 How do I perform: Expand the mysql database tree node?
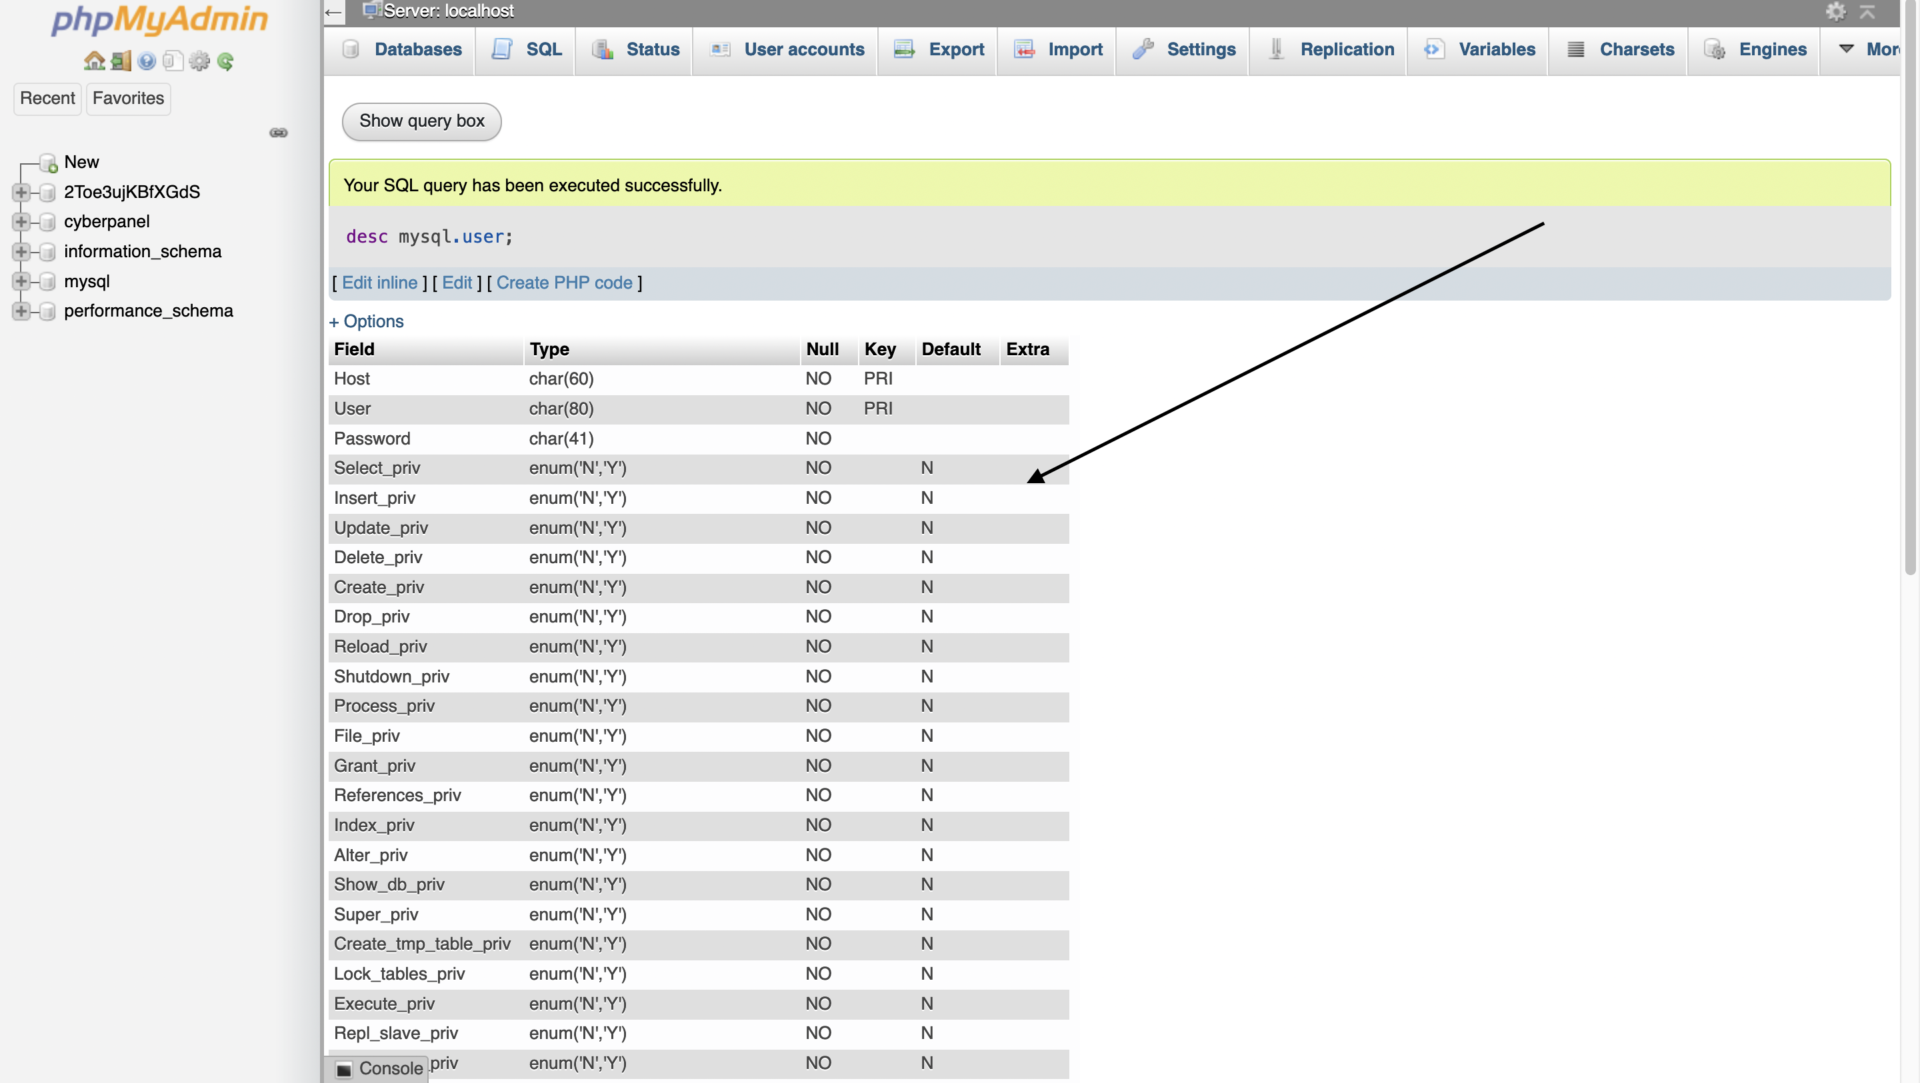pyautogui.click(x=21, y=282)
